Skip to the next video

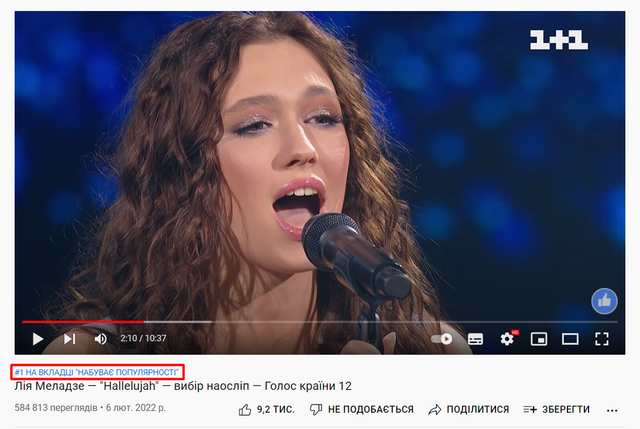(69, 339)
